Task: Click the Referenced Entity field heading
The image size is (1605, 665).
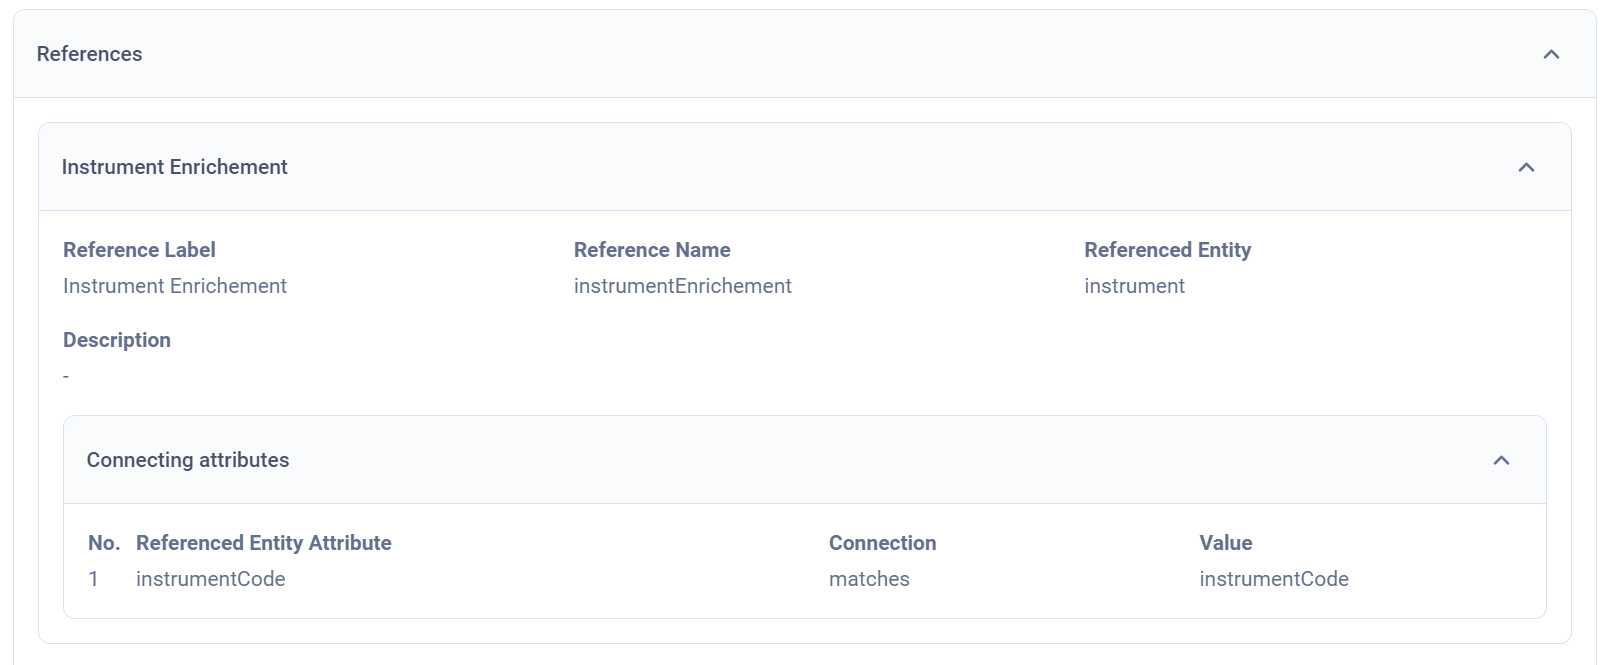Action: pos(1167,250)
